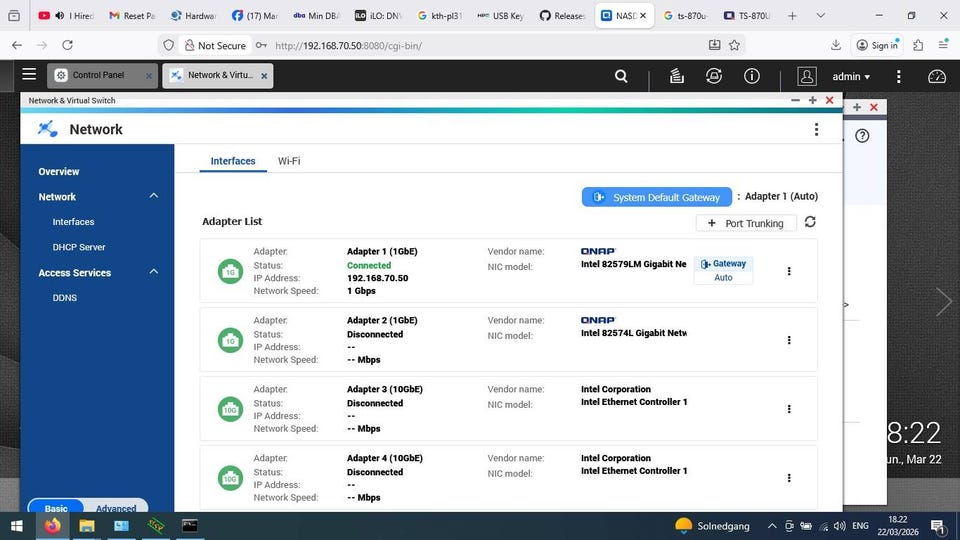Refresh the adapter list
The width and height of the screenshot is (960, 540).
pos(810,222)
